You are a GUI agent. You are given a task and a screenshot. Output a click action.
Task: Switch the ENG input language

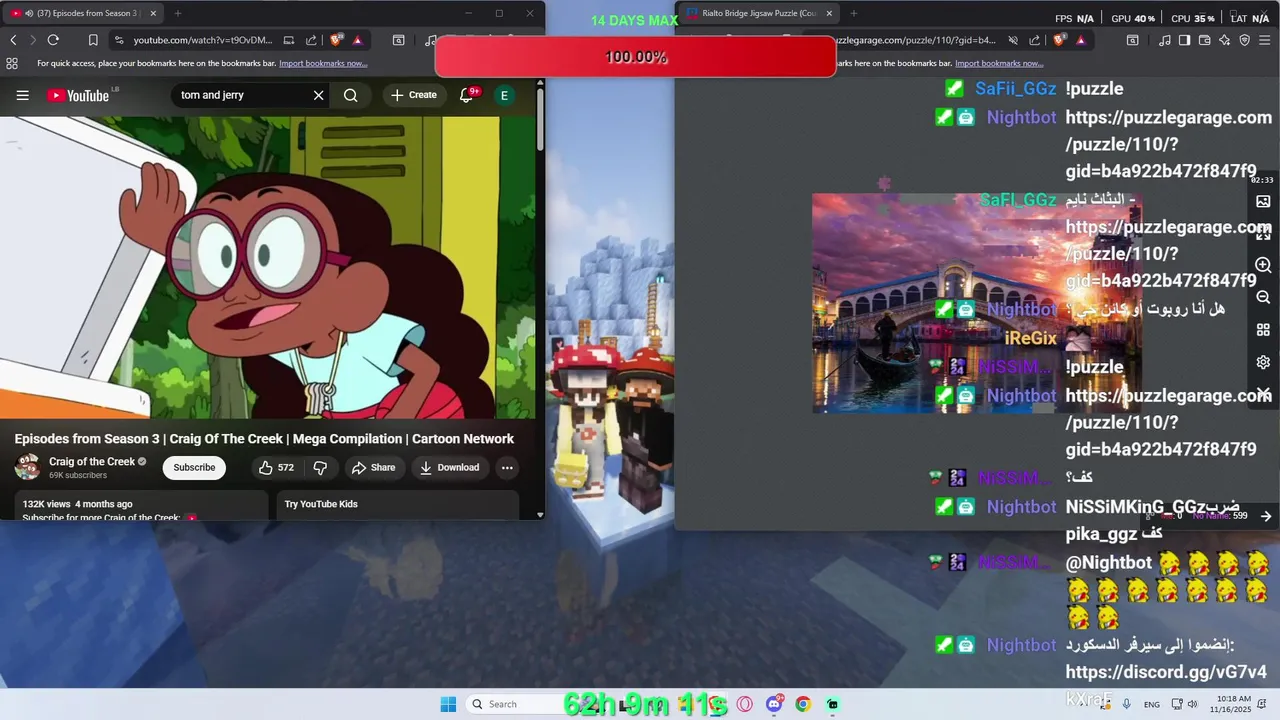tap(1152, 704)
